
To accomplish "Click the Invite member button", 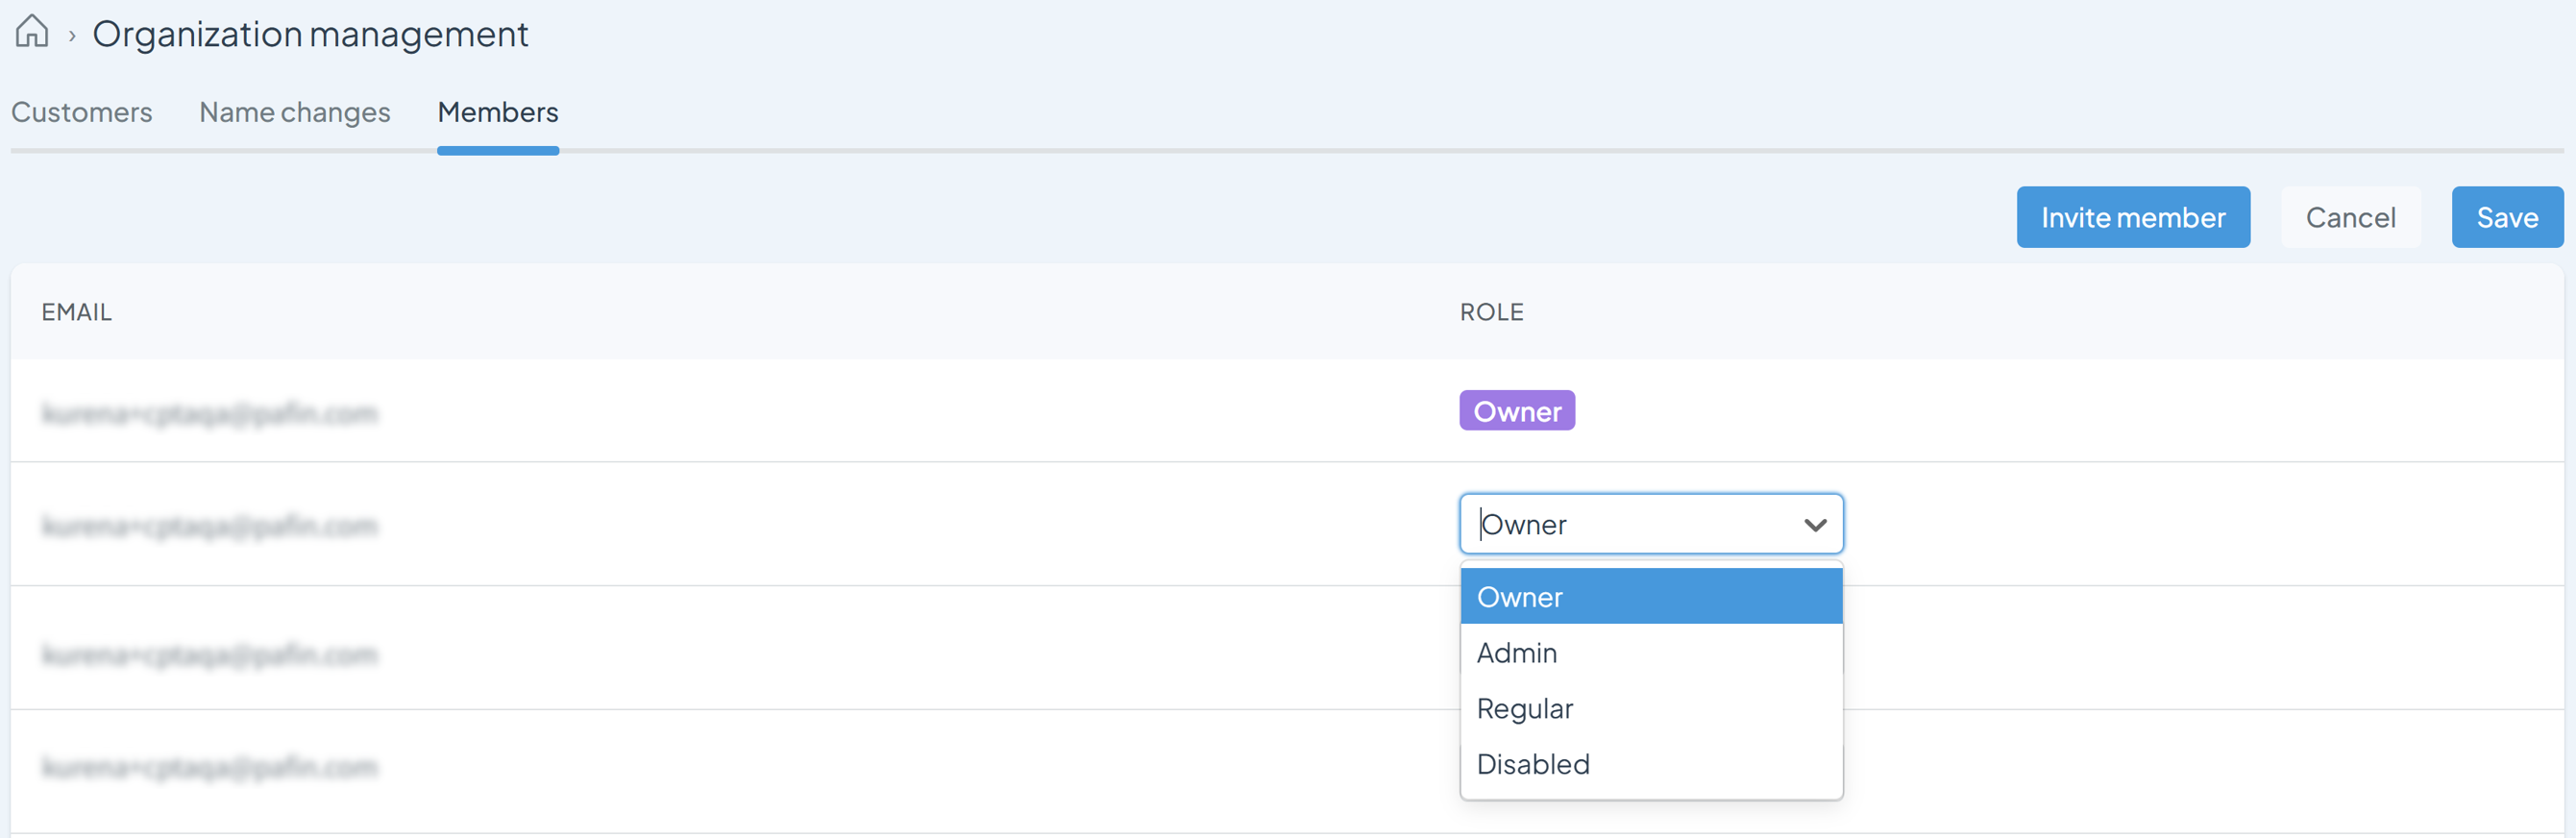I will 2133,217.
